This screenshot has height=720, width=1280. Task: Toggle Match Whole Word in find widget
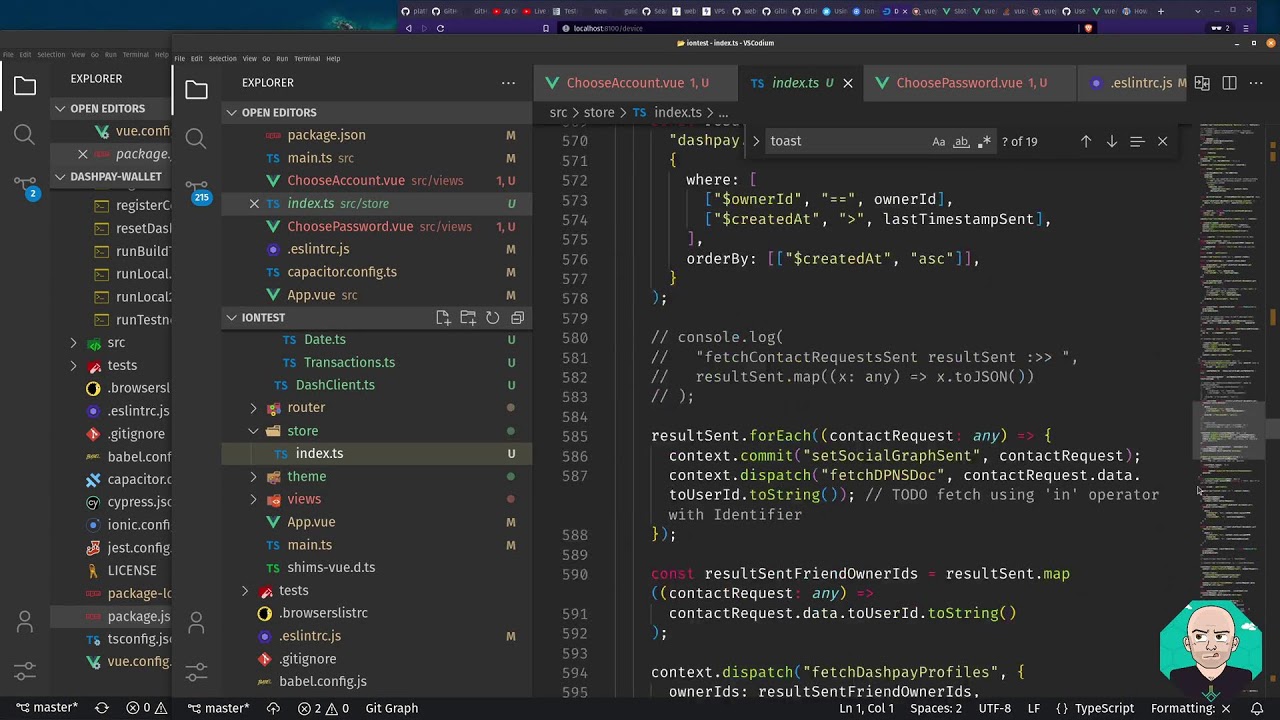pos(961,141)
